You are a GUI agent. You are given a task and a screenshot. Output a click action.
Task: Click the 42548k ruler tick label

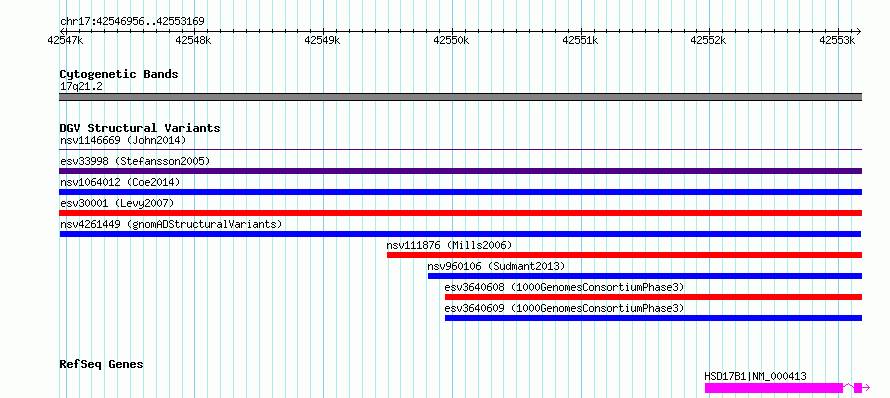[195, 40]
